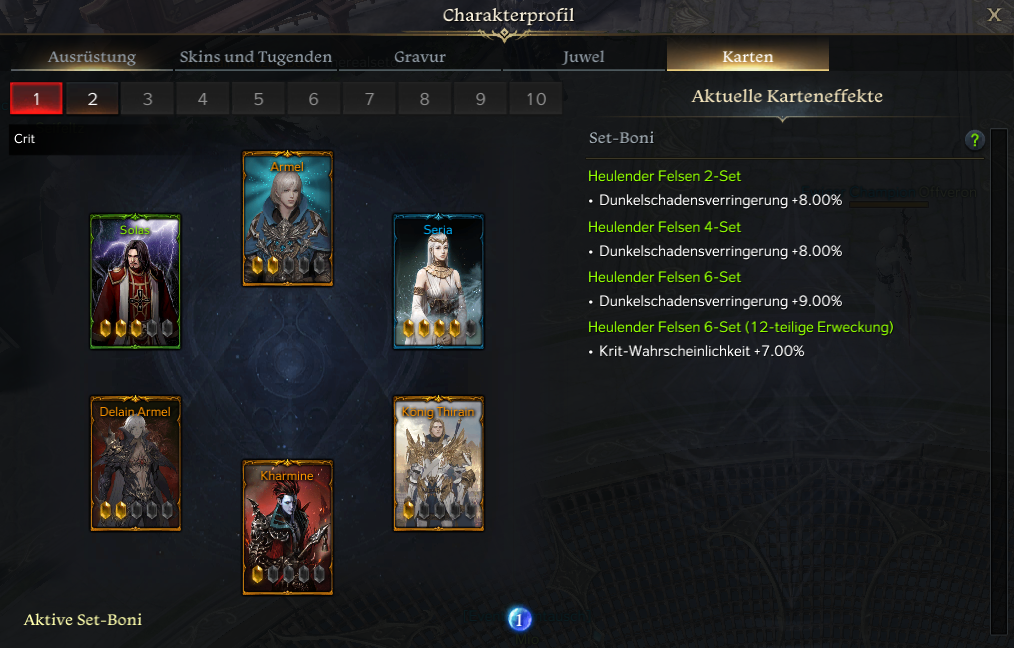Select the Seria card
This screenshot has width=1014, height=648.
438,282
